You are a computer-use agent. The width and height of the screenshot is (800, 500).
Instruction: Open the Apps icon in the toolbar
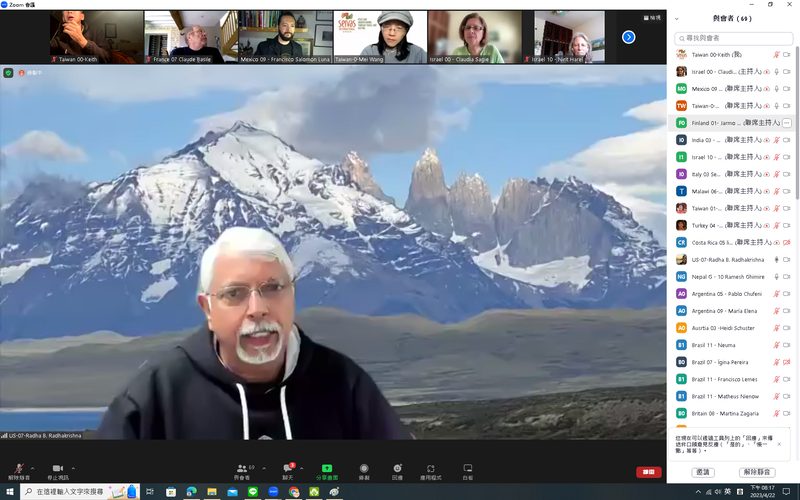[x=431, y=468]
